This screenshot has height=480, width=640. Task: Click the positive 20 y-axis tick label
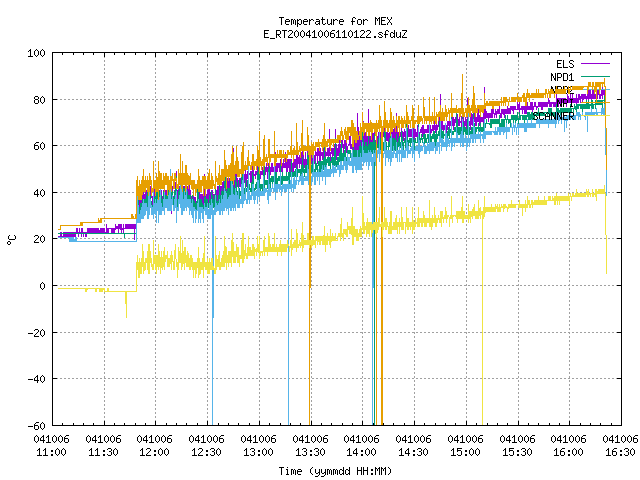39,239
